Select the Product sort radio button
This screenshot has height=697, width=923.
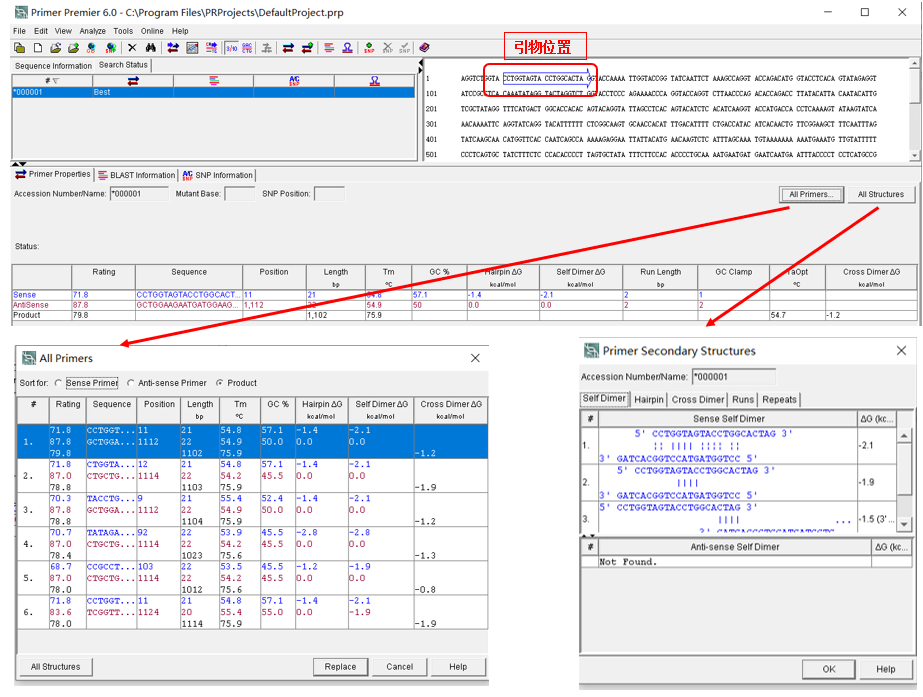tap(220, 383)
